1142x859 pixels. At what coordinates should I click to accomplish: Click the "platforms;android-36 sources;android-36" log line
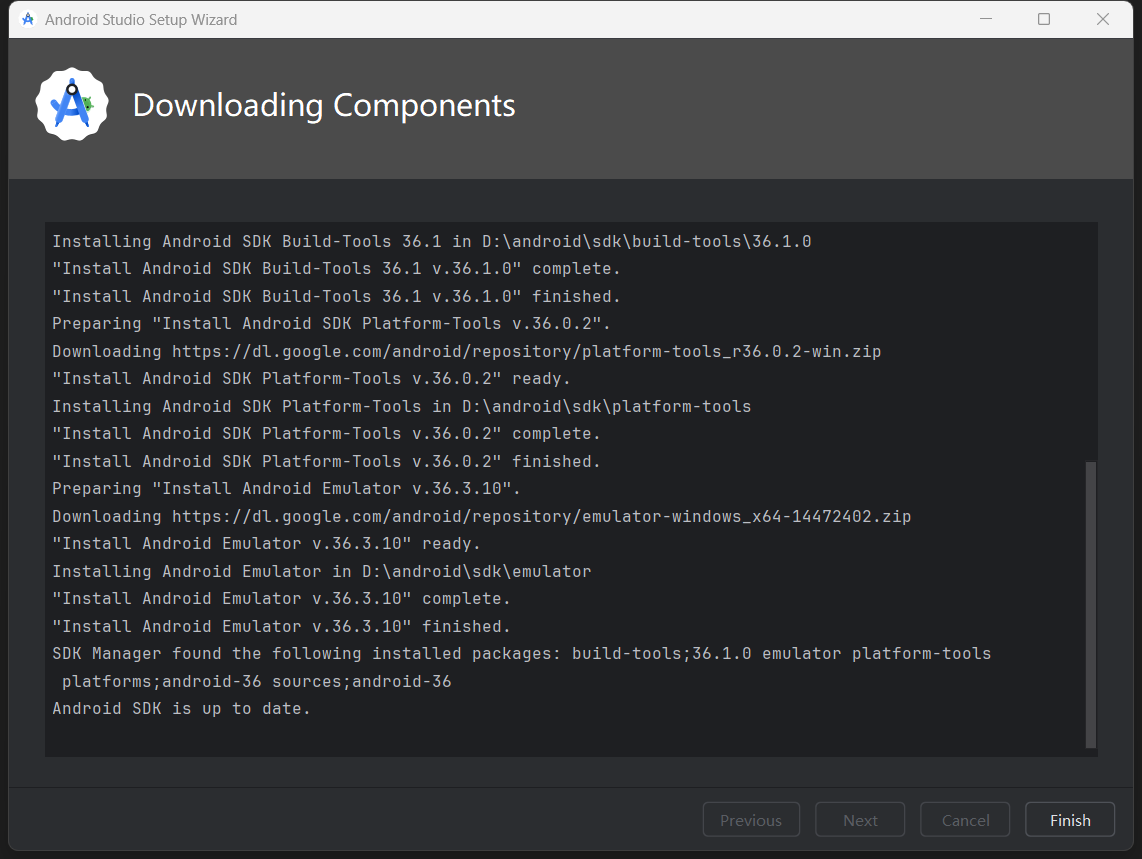point(256,682)
